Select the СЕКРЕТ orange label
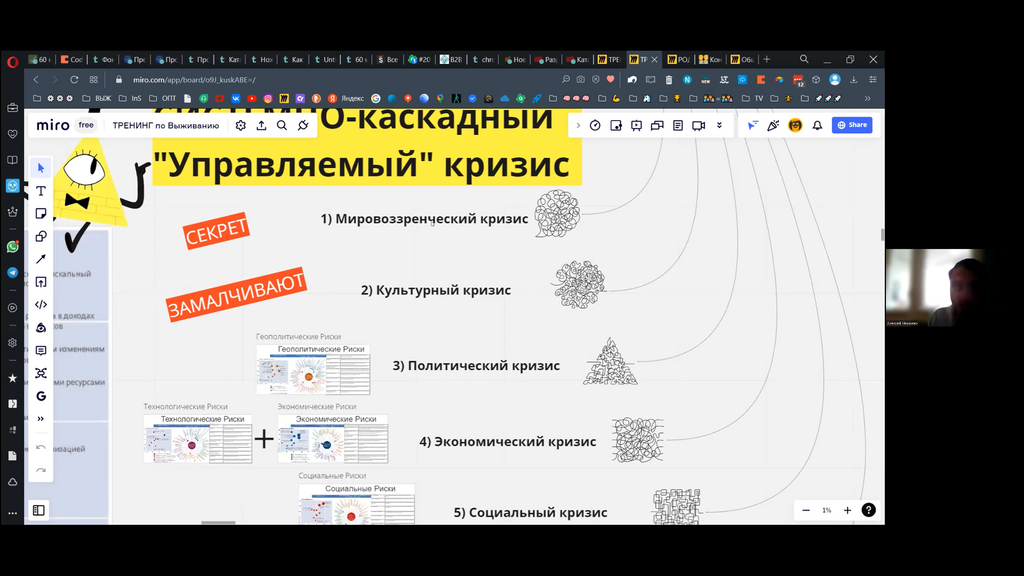The image size is (1024, 576). [216, 231]
